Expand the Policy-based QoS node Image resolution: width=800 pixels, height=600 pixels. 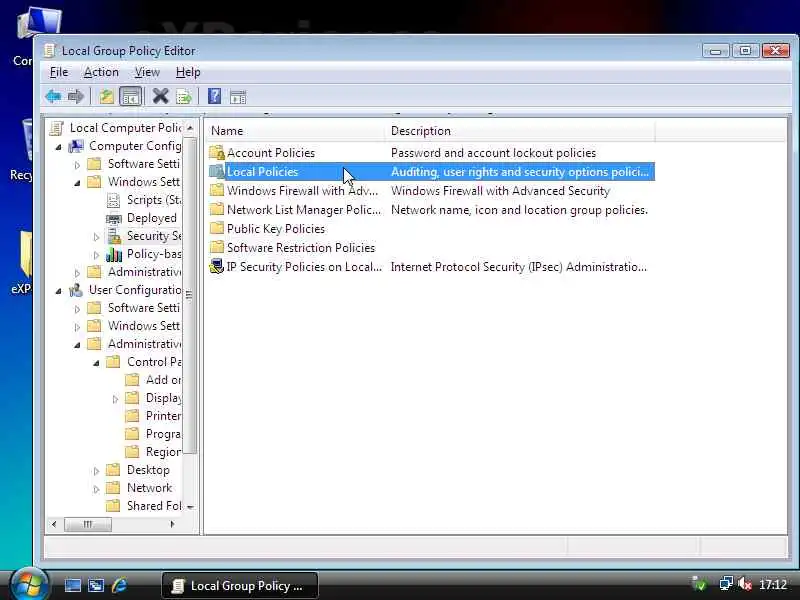pyautogui.click(x=96, y=255)
